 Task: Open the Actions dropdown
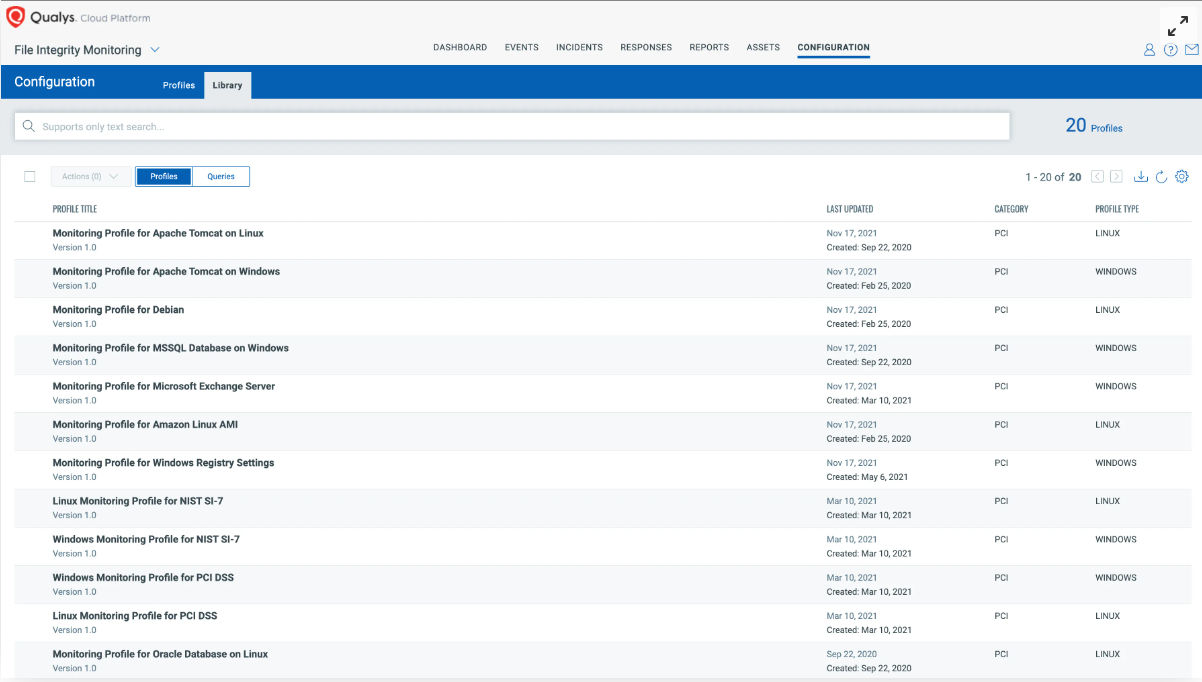90,176
